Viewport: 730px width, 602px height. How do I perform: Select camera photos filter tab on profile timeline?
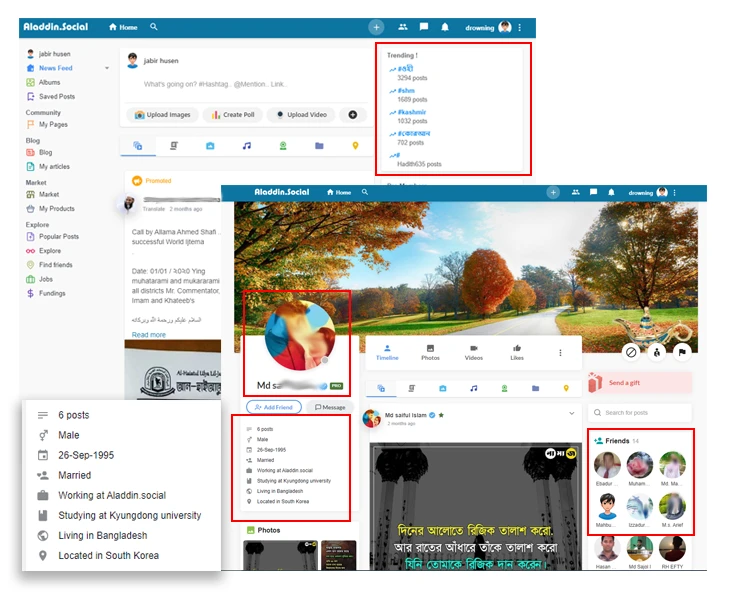point(442,388)
